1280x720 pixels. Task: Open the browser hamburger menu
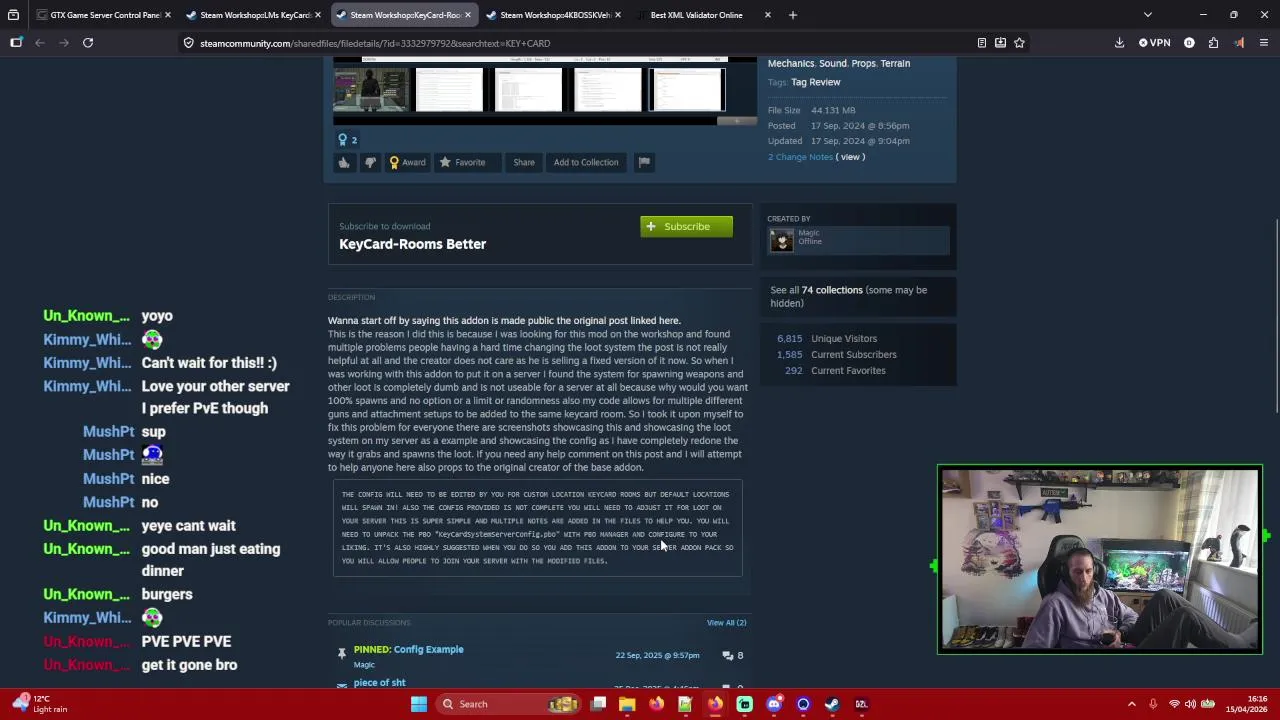pos(1264,43)
